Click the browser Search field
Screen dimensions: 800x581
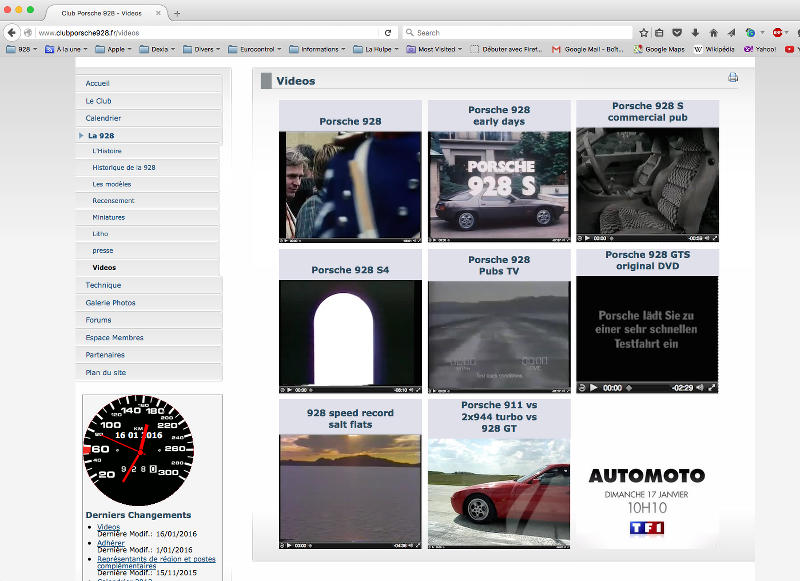(517, 33)
